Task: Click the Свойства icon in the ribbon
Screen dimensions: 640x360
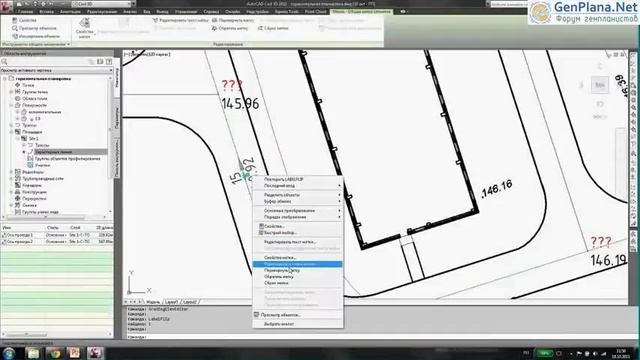Action: click(x=15, y=20)
